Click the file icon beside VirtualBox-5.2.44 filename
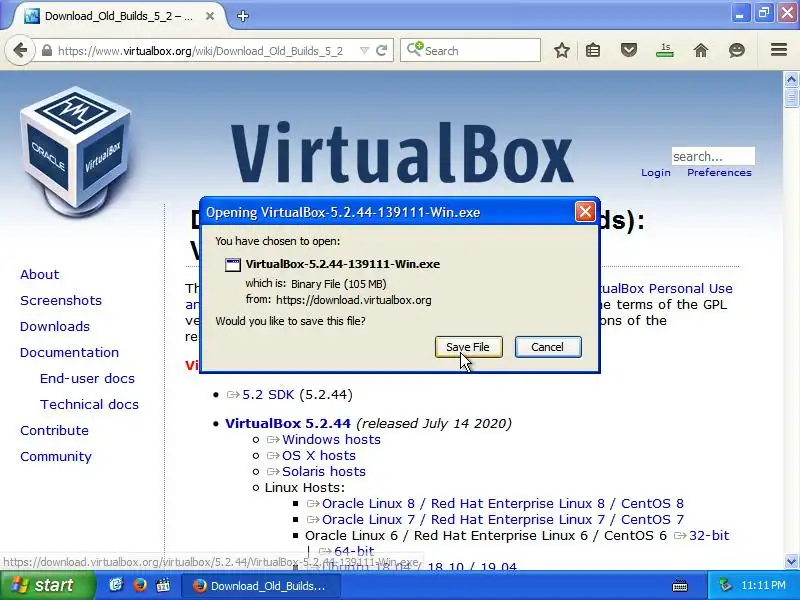Viewport: 800px width, 600px height. 233,264
